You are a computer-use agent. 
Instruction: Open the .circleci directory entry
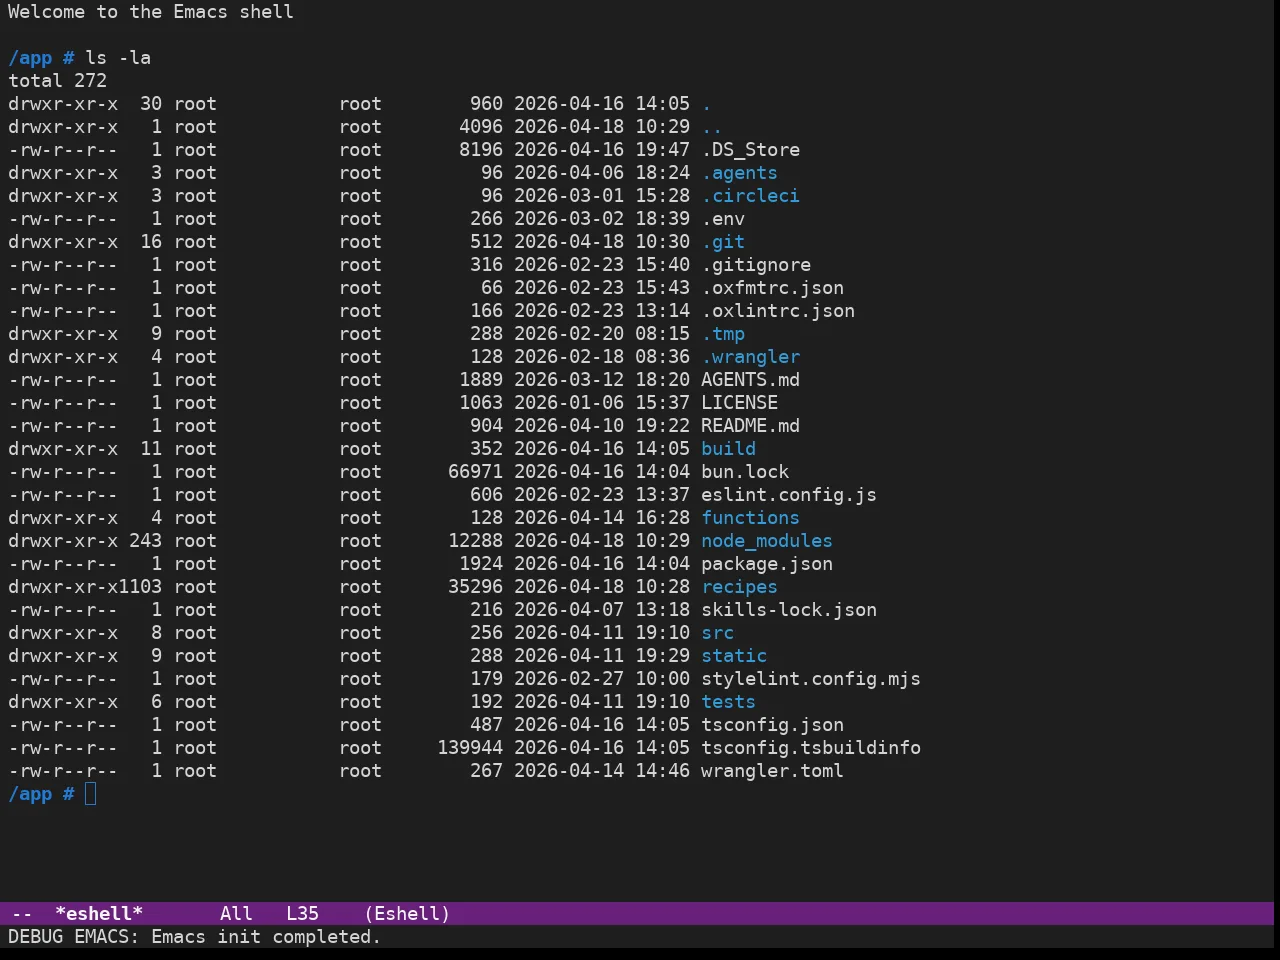(x=750, y=196)
